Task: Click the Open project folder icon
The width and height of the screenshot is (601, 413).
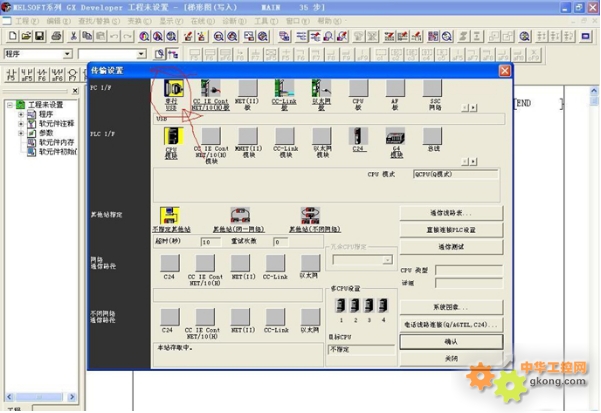Action: point(26,36)
